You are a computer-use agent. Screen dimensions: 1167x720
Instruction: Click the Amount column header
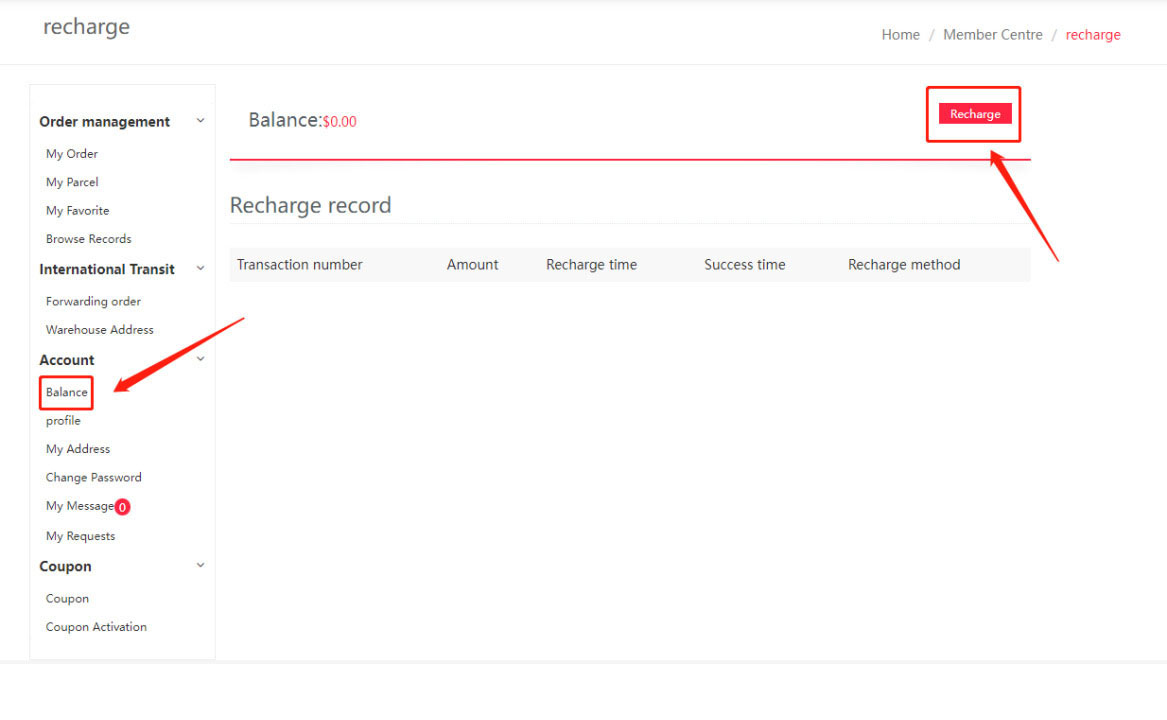473,264
